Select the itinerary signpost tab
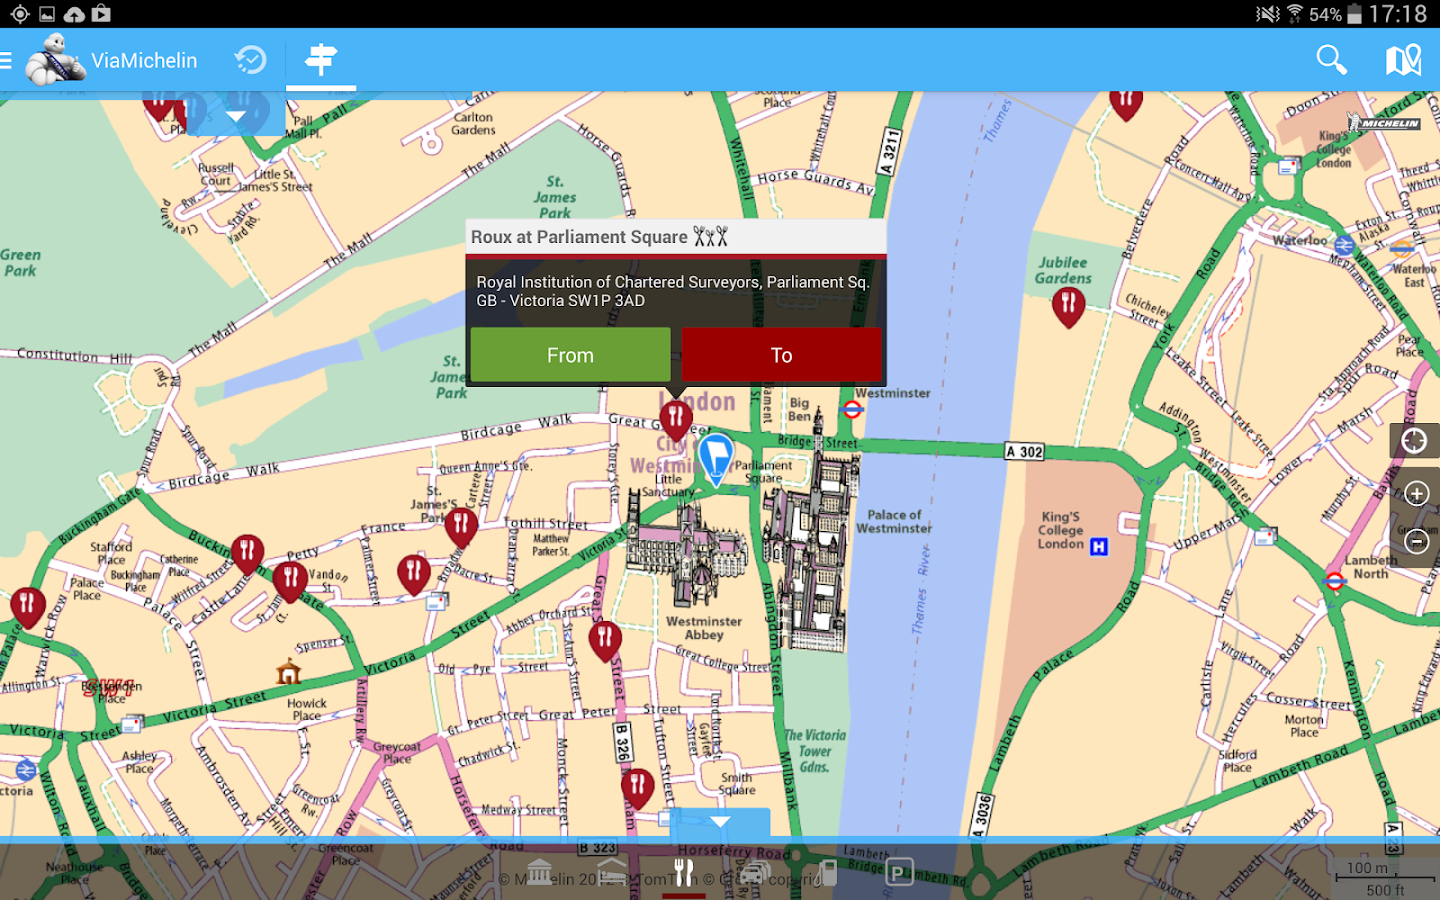1440x900 pixels. pos(321,60)
